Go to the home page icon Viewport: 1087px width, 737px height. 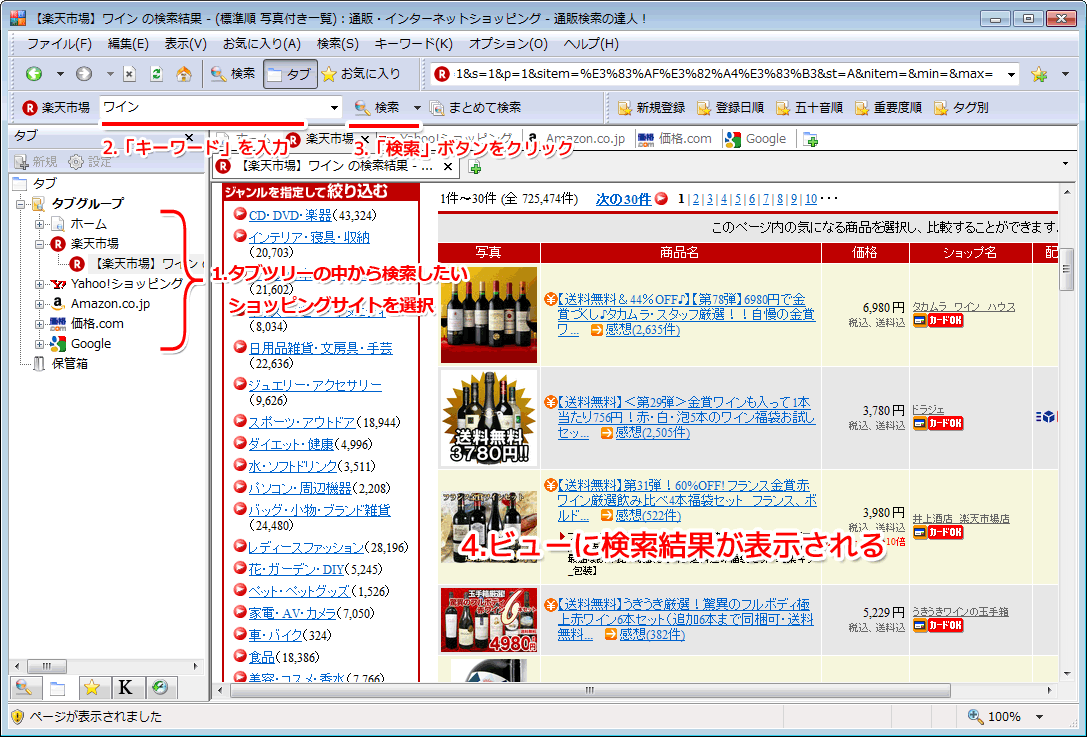184,73
